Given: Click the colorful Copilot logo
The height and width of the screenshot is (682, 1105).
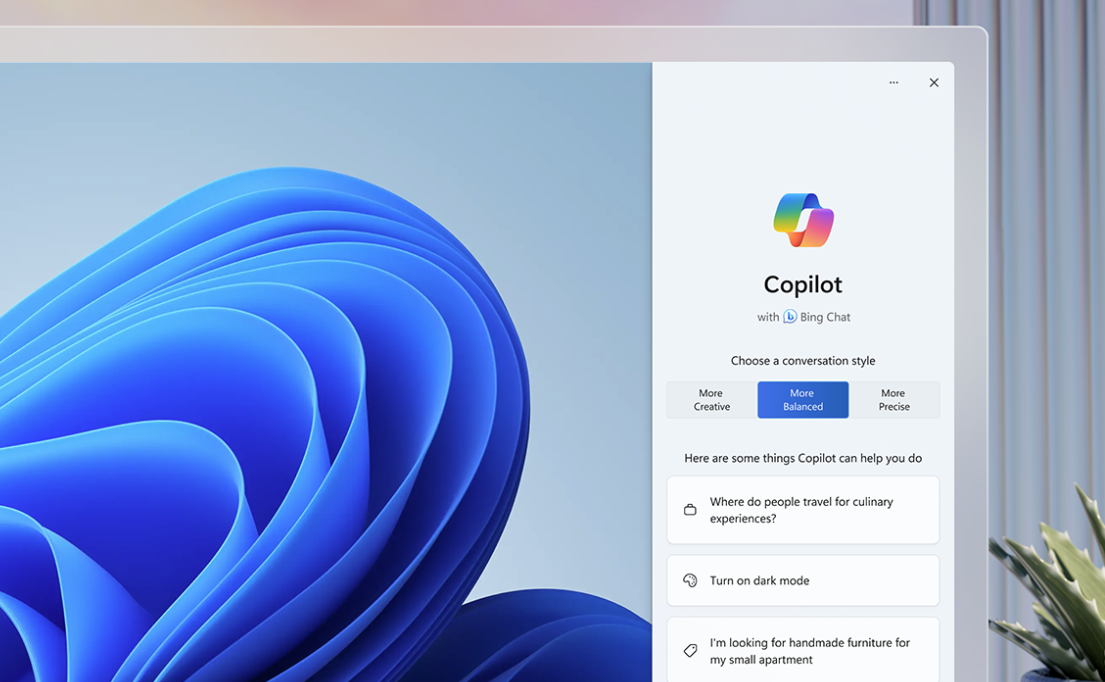Looking at the screenshot, I should point(803,220).
